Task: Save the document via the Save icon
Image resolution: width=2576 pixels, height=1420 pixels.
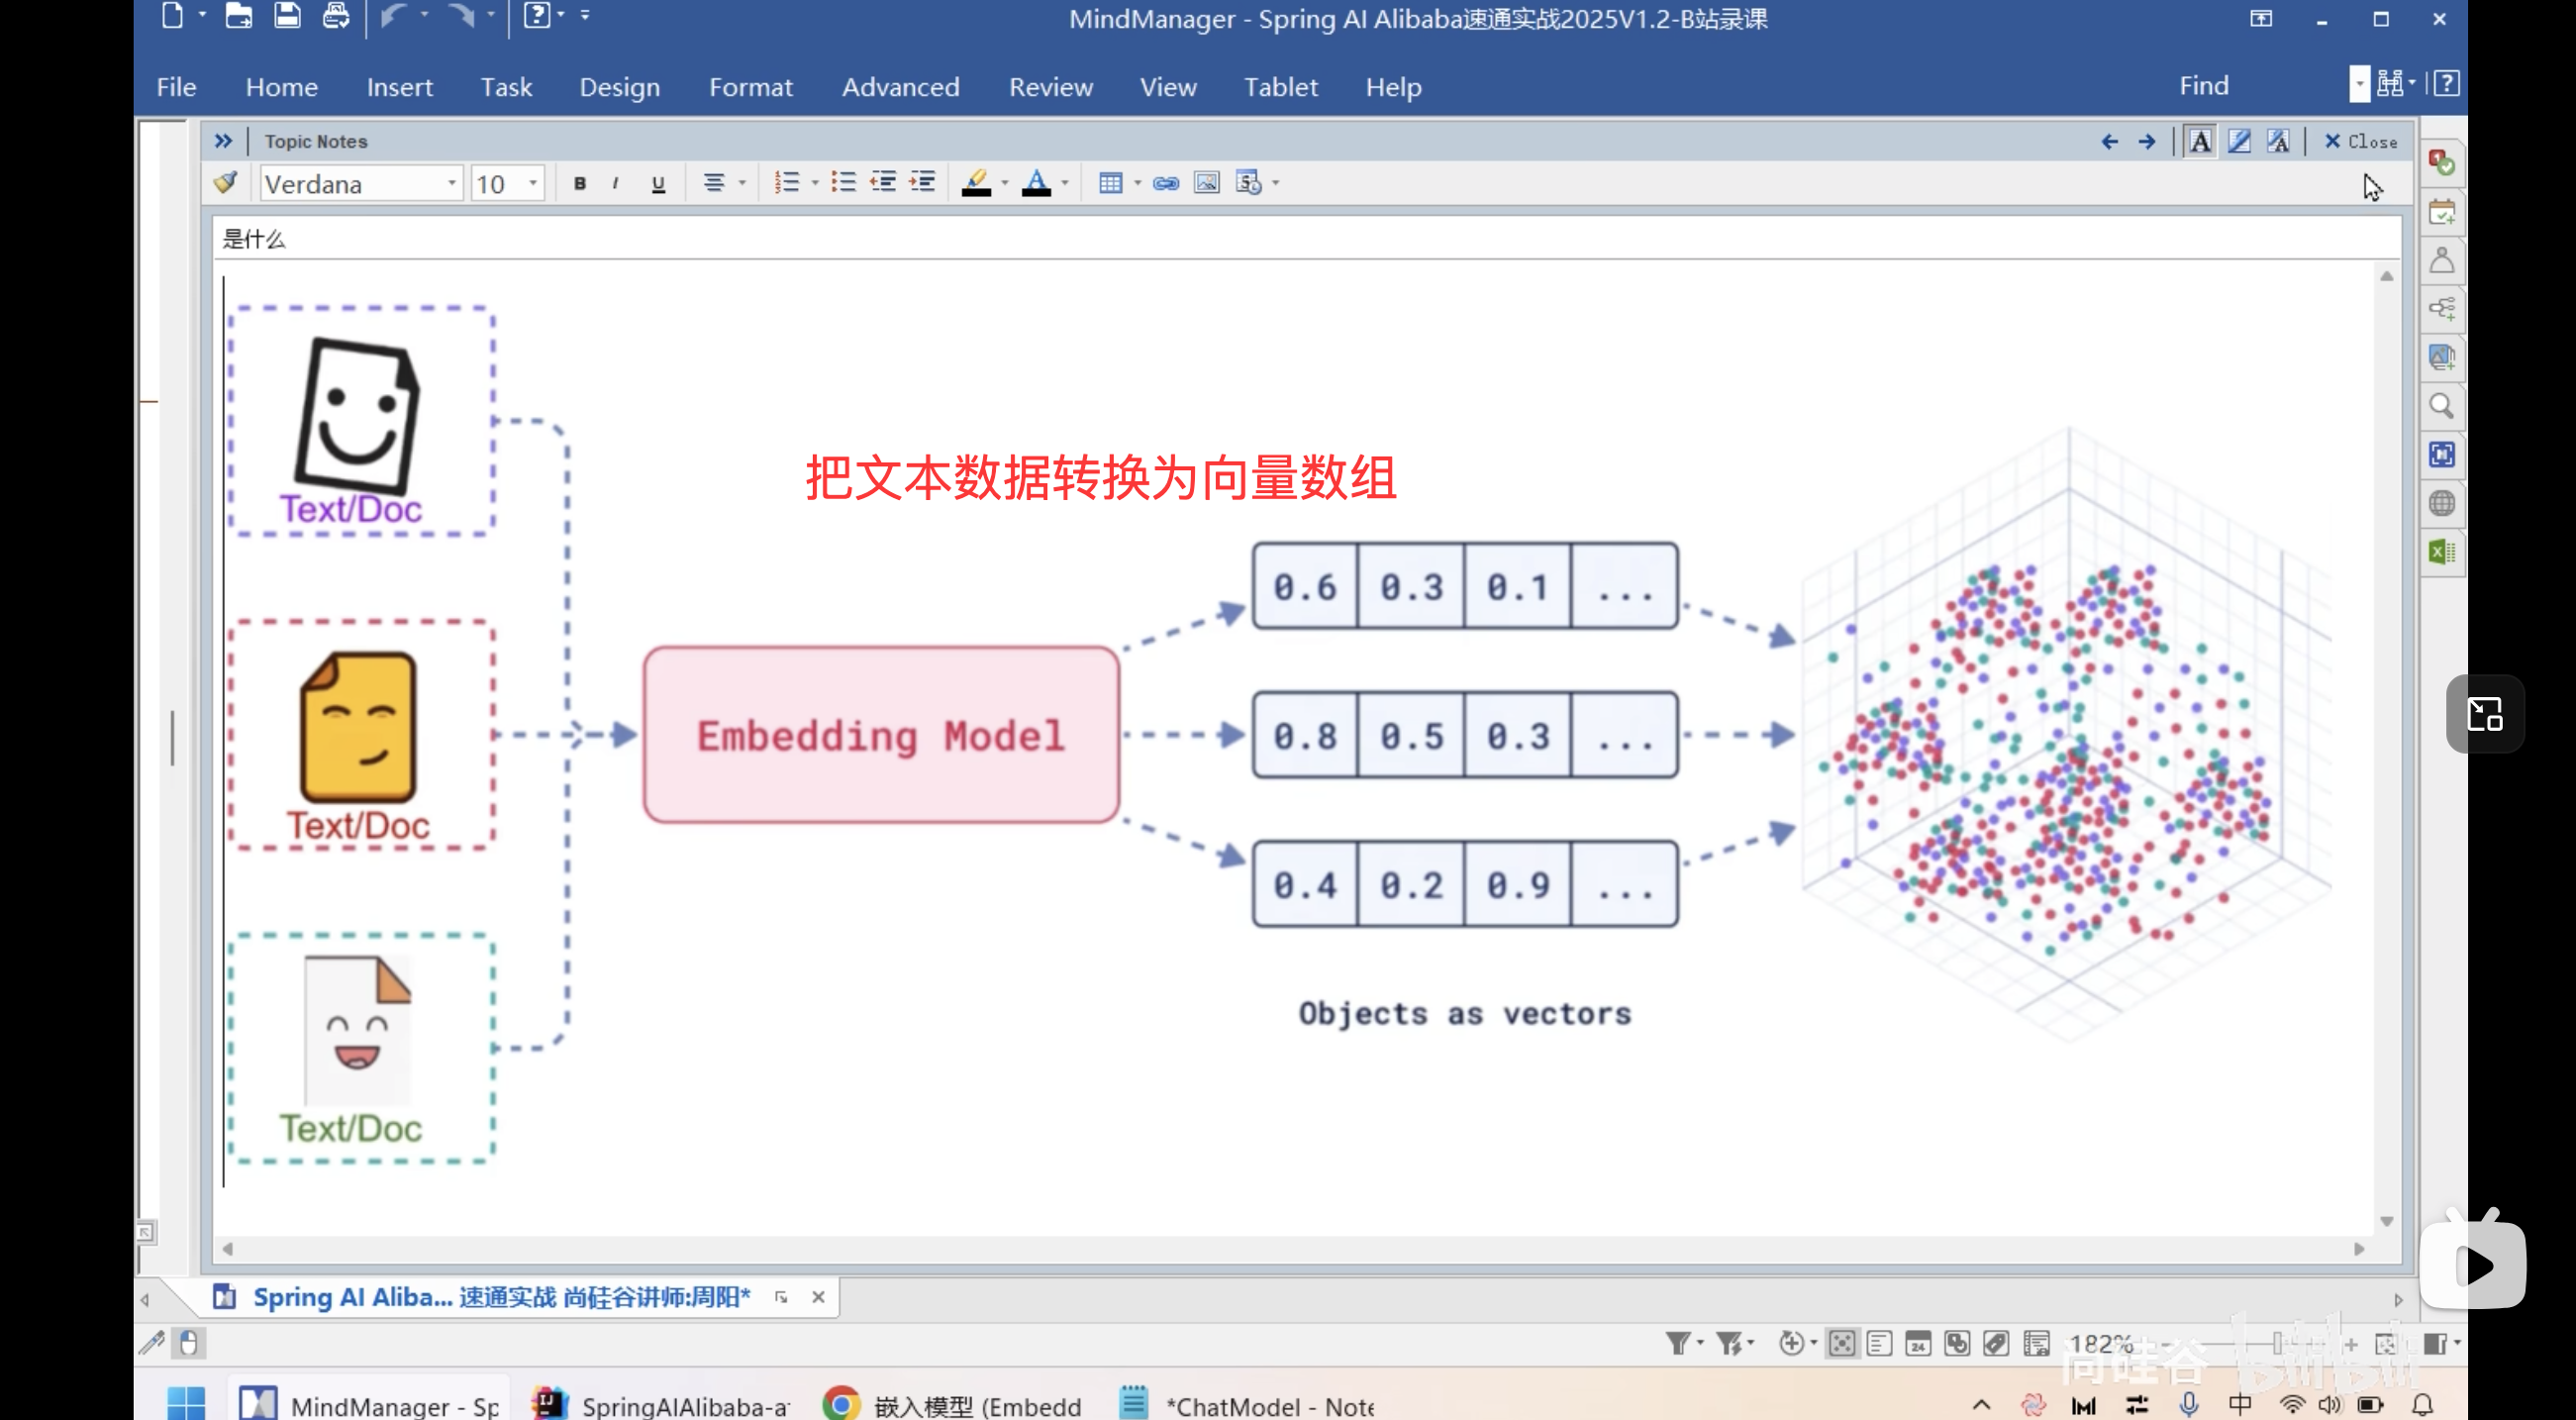Action: 287,16
